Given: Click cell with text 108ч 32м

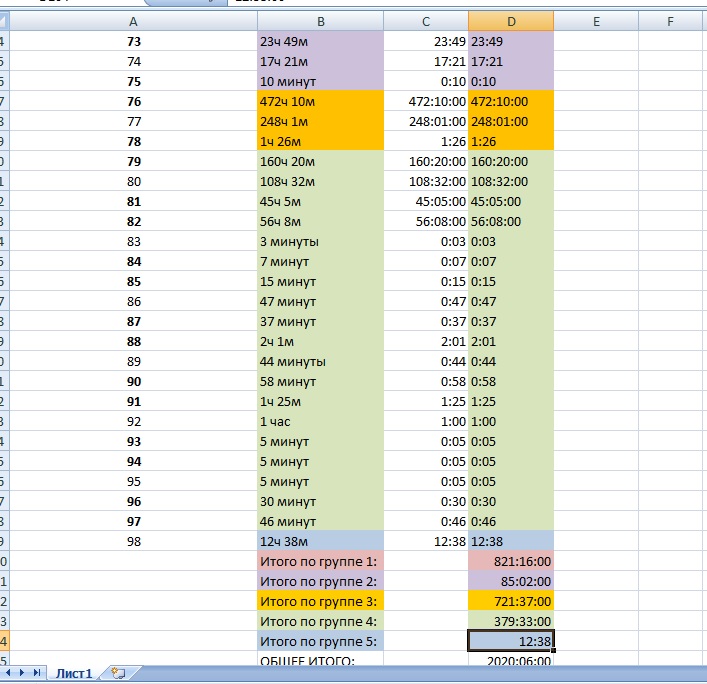Looking at the screenshot, I should point(321,181).
